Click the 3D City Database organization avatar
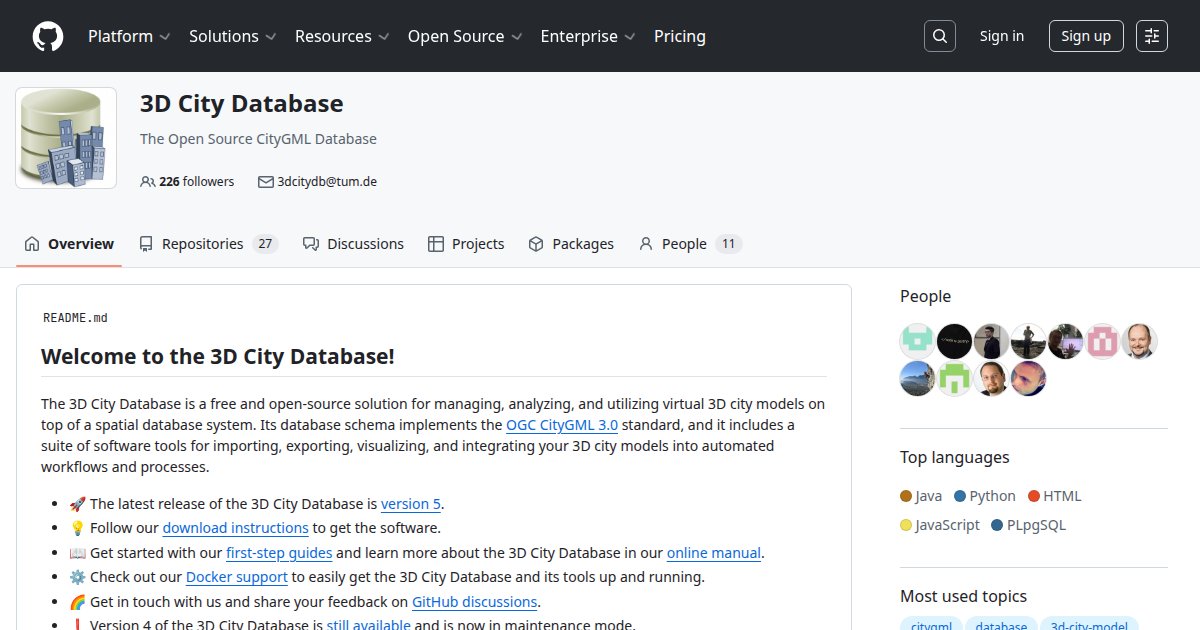Viewport: 1200px width, 630px height. pyautogui.click(x=66, y=138)
